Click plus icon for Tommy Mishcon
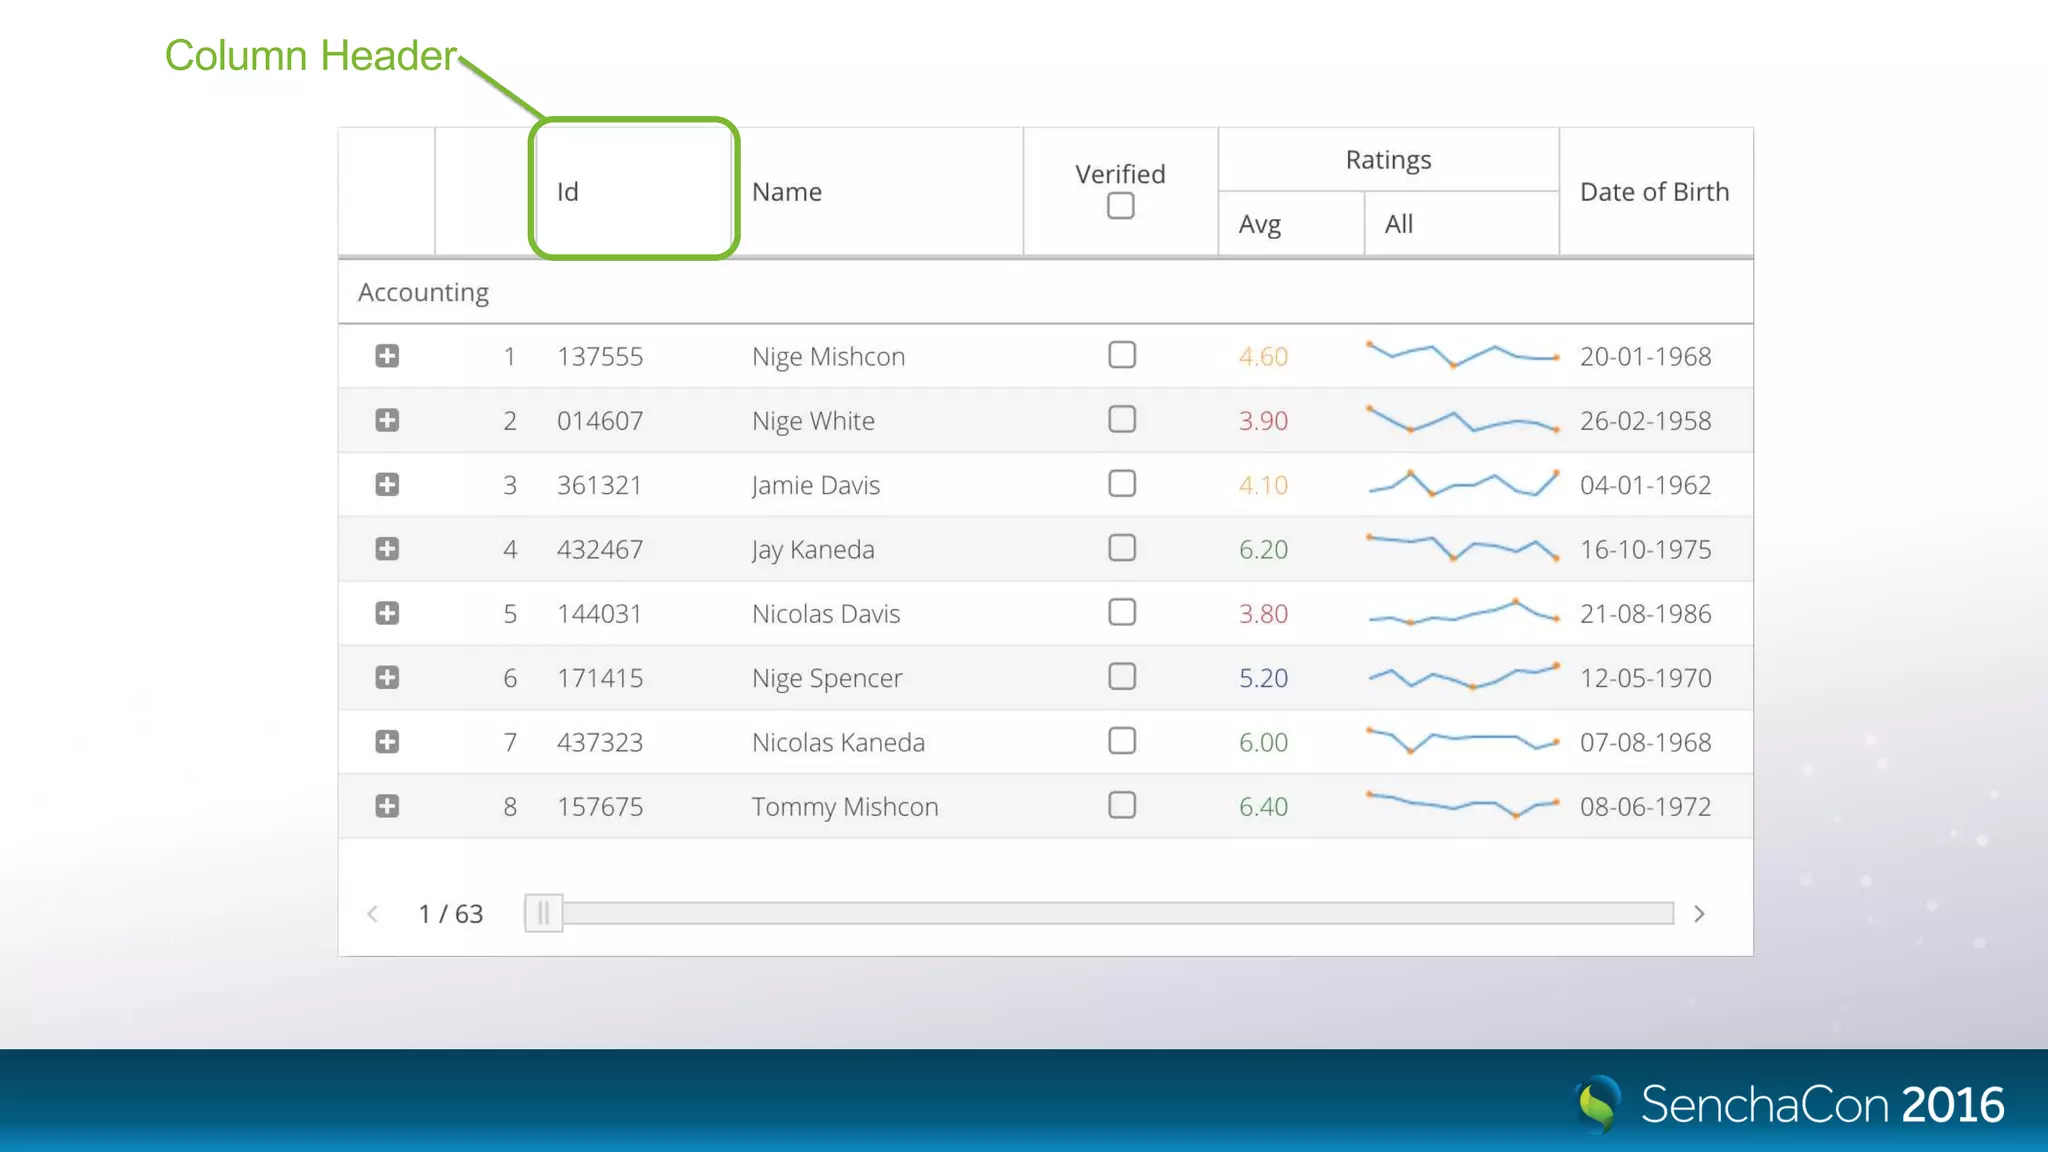2048x1152 pixels. click(x=387, y=806)
